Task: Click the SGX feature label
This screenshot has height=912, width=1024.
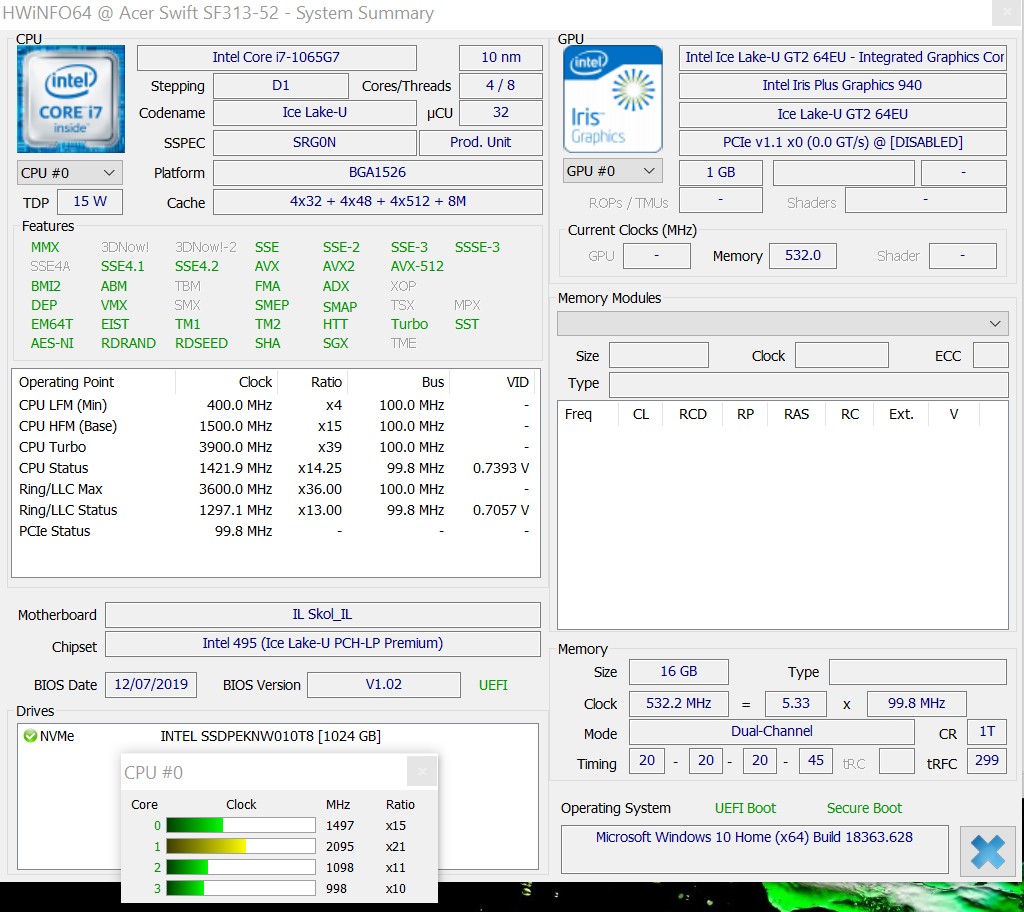Action: pyautogui.click(x=335, y=344)
